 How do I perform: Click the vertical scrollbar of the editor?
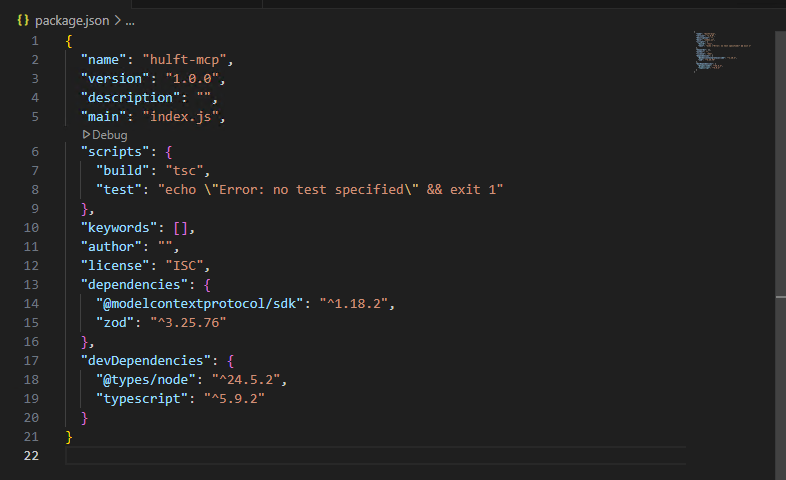click(780, 255)
